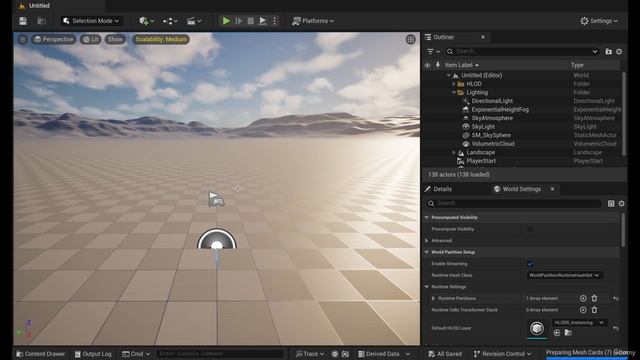Uncheck the Enable Streaming checkbox

tap(530, 264)
